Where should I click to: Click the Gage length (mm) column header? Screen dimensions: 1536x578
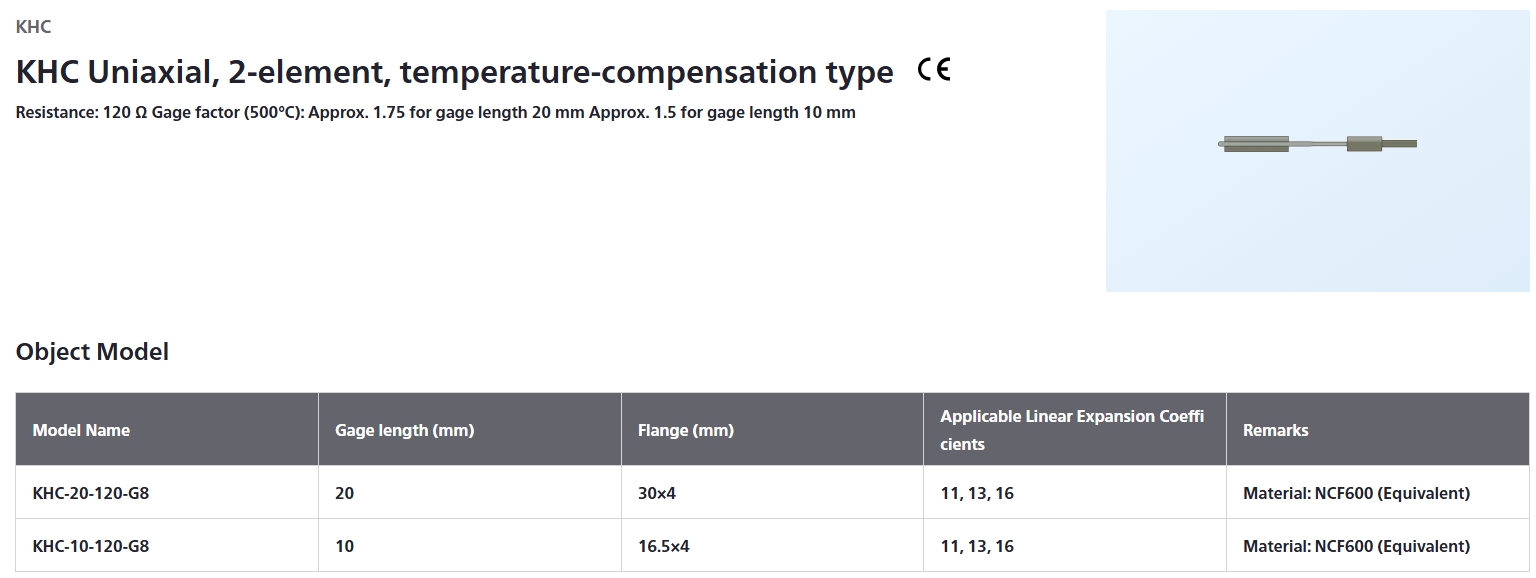(404, 430)
